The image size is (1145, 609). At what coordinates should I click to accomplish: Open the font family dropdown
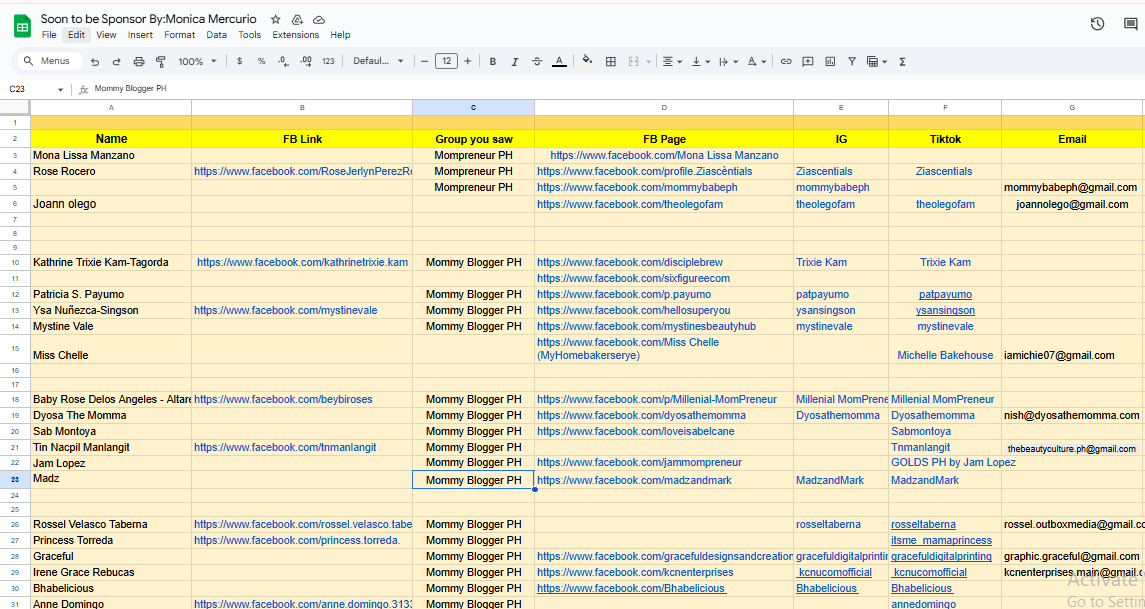378,61
